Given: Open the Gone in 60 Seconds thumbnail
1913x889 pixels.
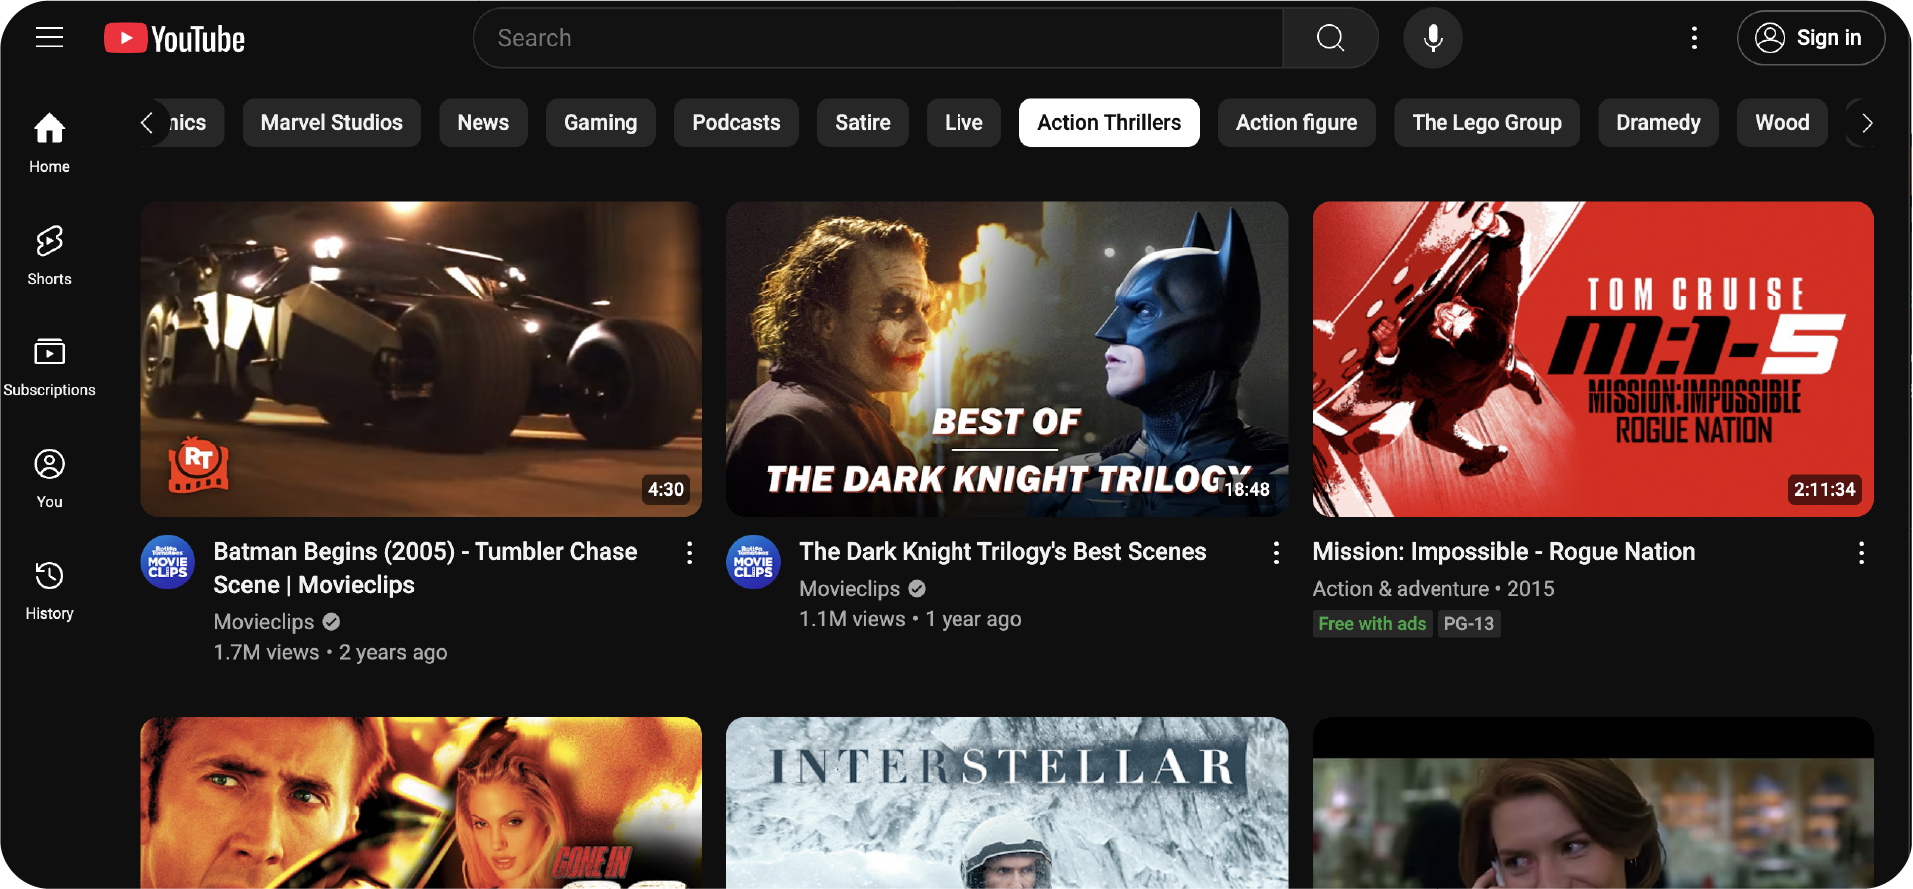Looking at the screenshot, I should point(421,802).
